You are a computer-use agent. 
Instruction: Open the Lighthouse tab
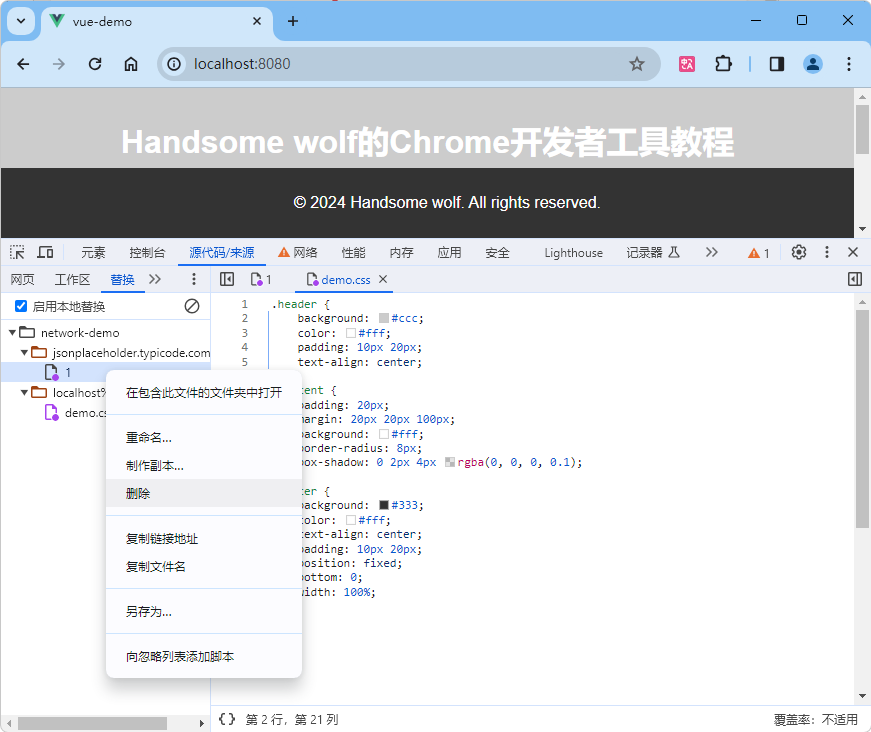pos(573,253)
